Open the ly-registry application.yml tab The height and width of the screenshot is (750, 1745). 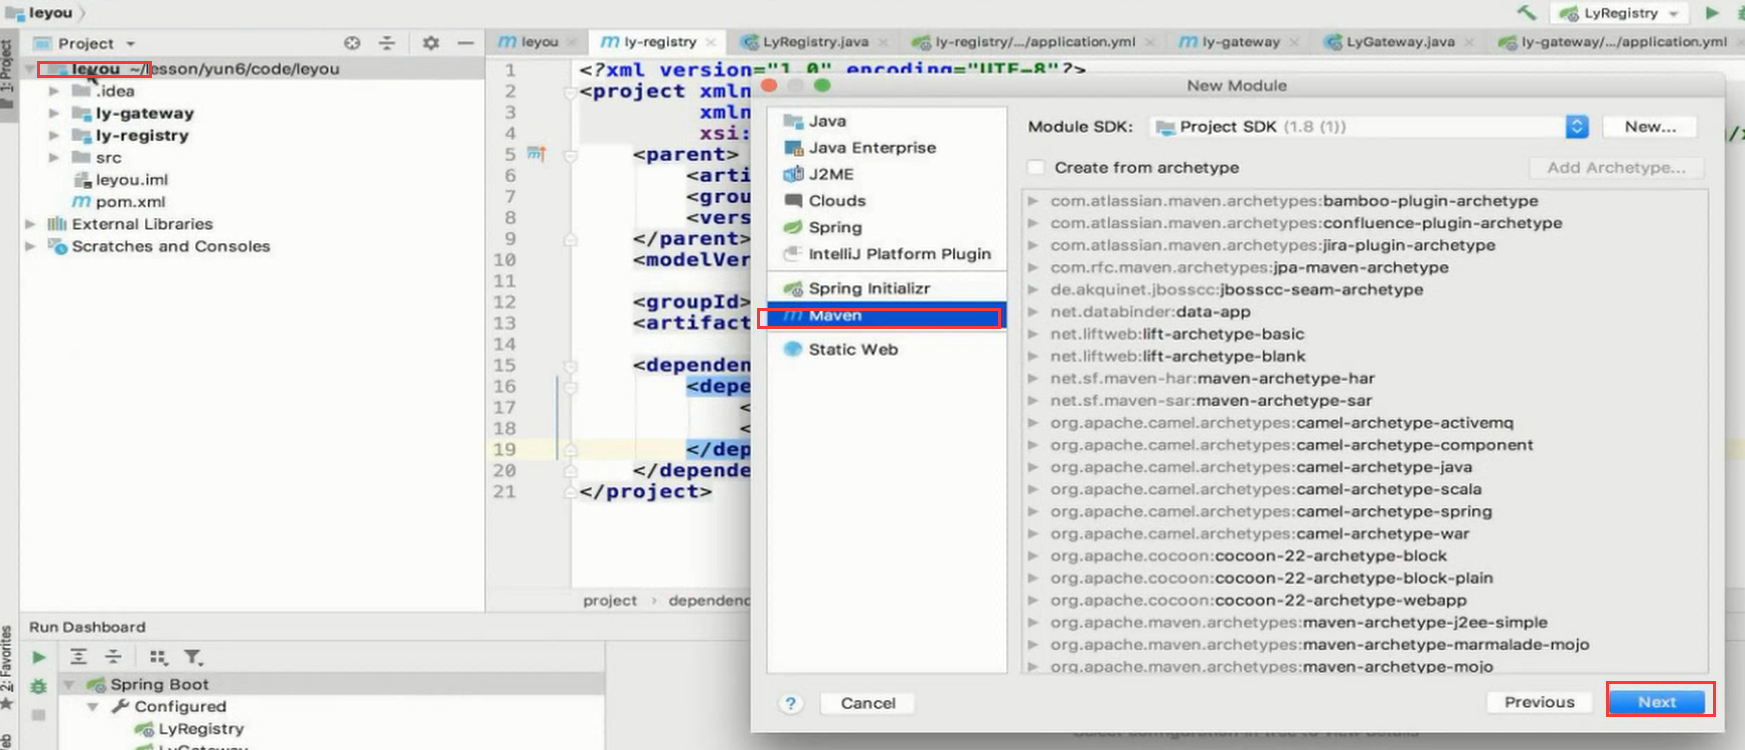coord(1035,42)
